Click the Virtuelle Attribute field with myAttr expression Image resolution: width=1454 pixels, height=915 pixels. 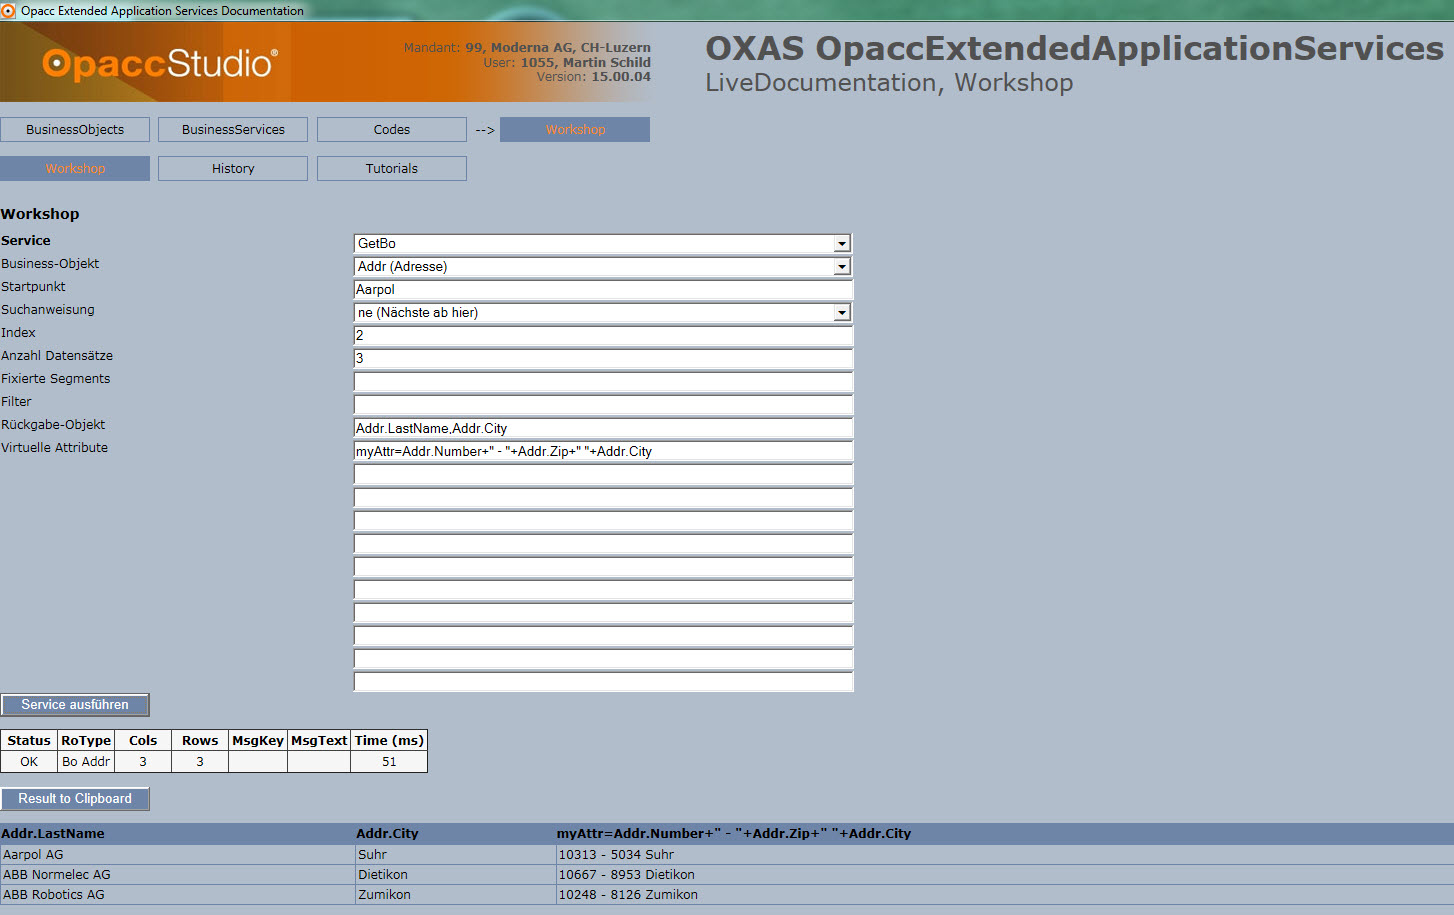tap(603, 451)
